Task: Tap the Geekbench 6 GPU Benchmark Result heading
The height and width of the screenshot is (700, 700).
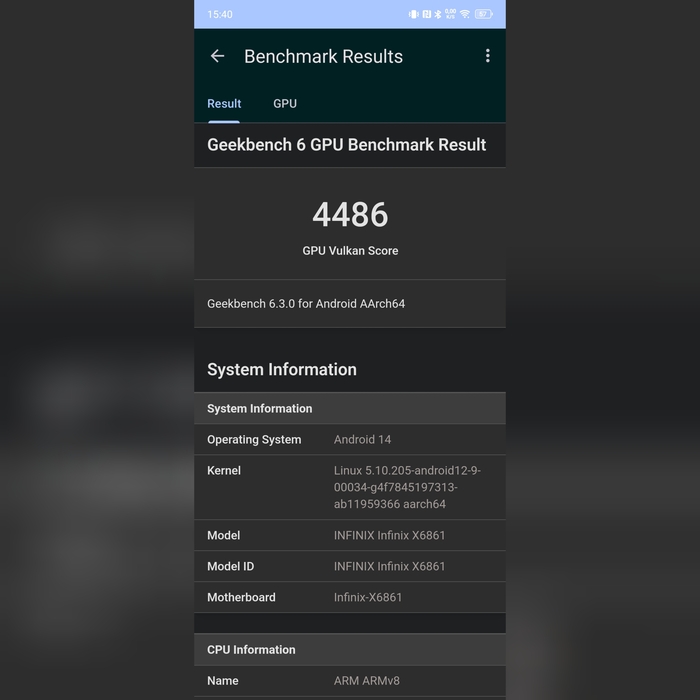Action: coord(346,145)
